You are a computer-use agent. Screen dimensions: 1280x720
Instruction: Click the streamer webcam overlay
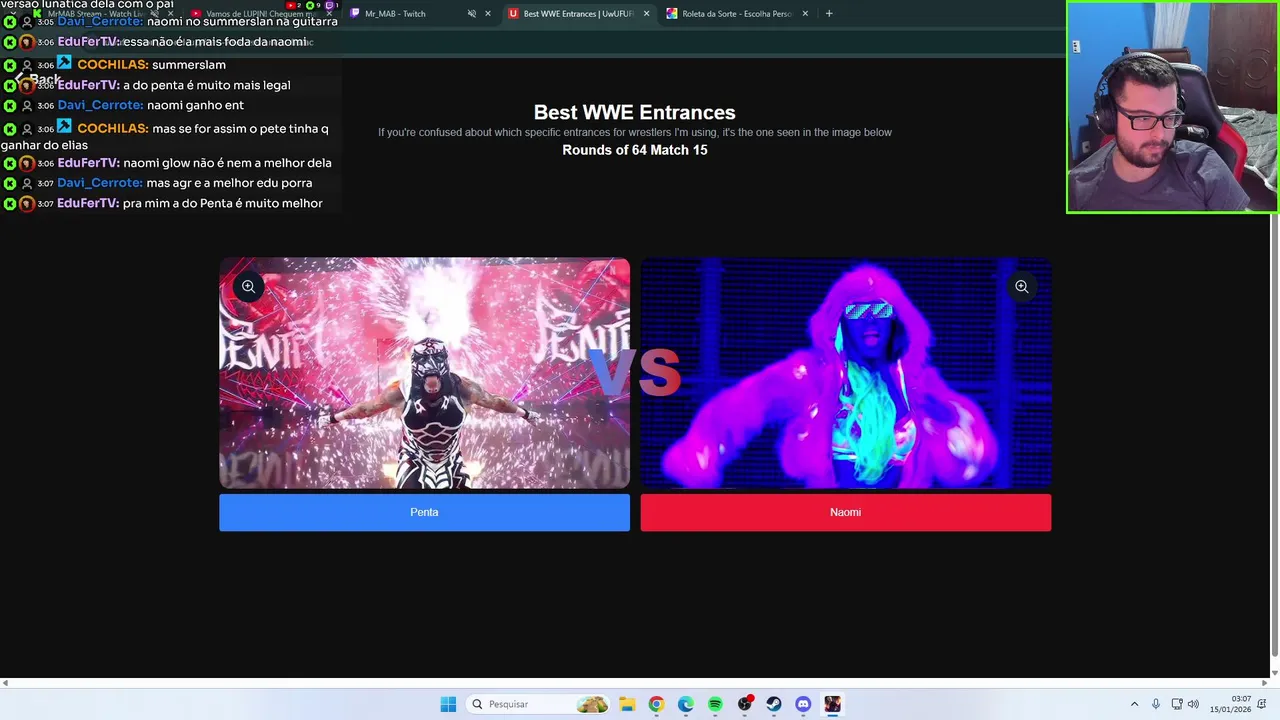tap(1172, 106)
